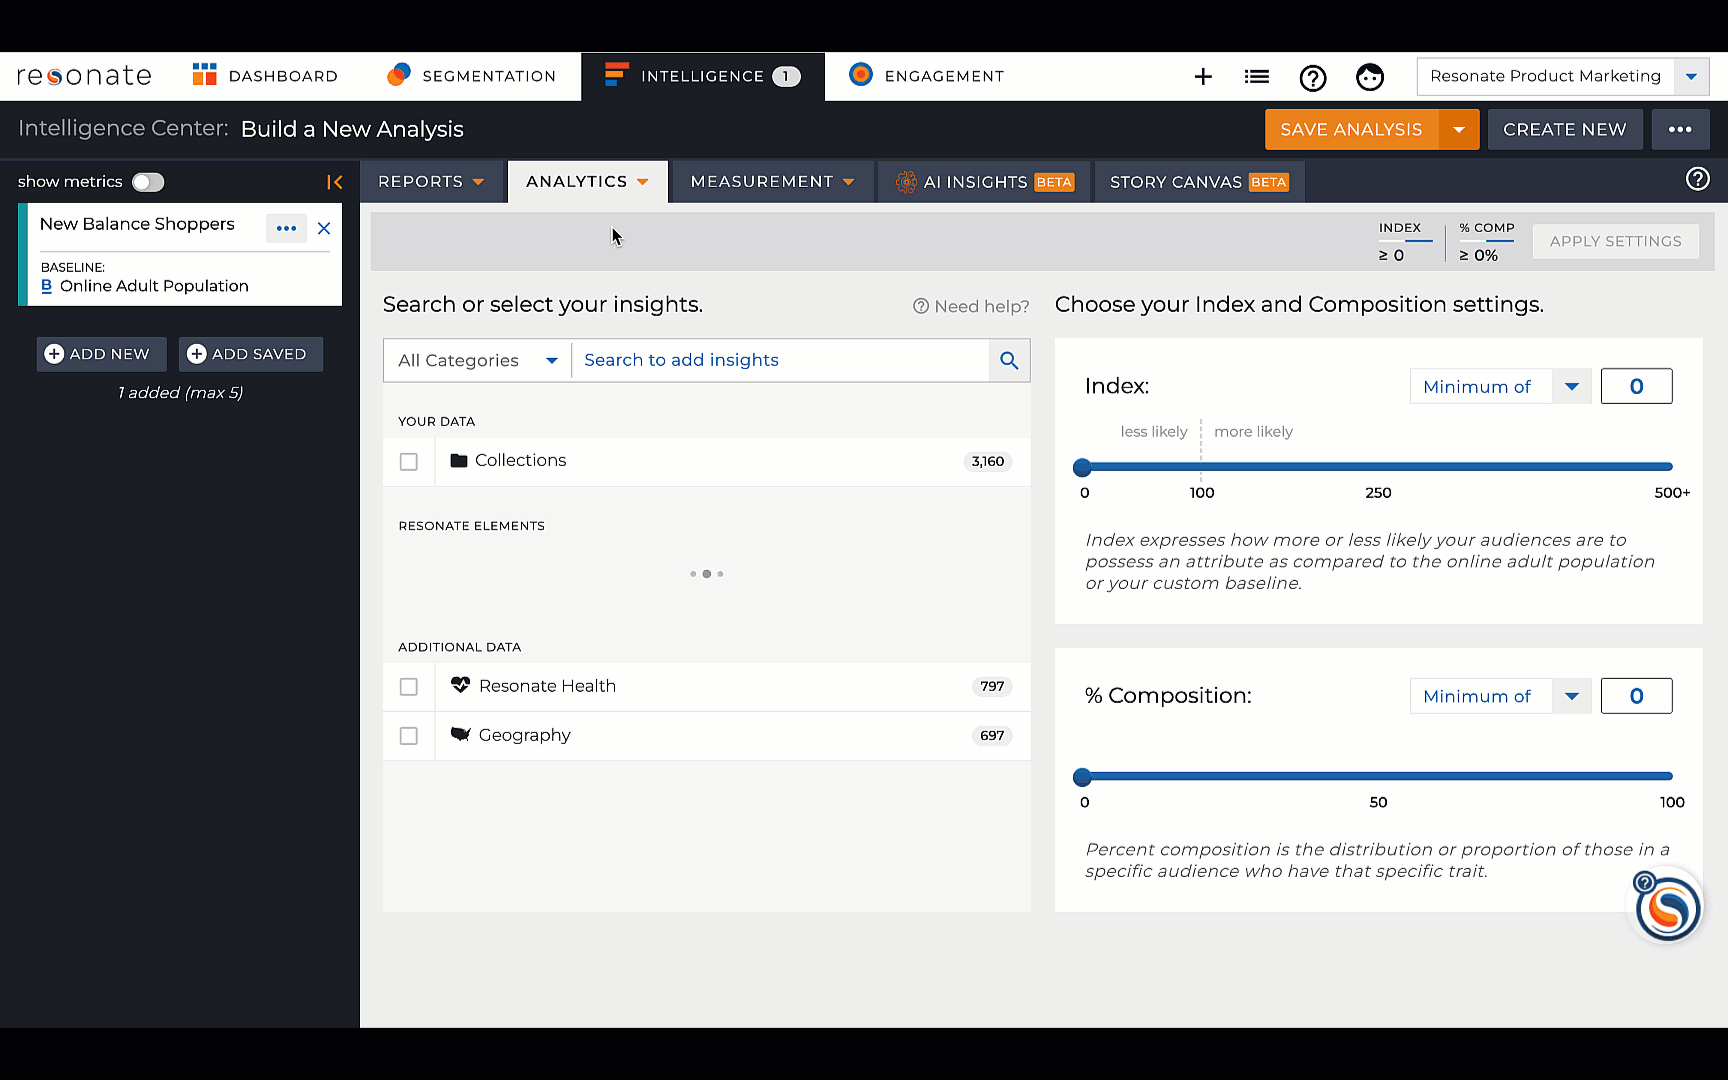Image resolution: width=1728 pixels, height=1080 pixels.
Task: Check the Resonate Health checkbox
Action: click(x=408, y=686)
